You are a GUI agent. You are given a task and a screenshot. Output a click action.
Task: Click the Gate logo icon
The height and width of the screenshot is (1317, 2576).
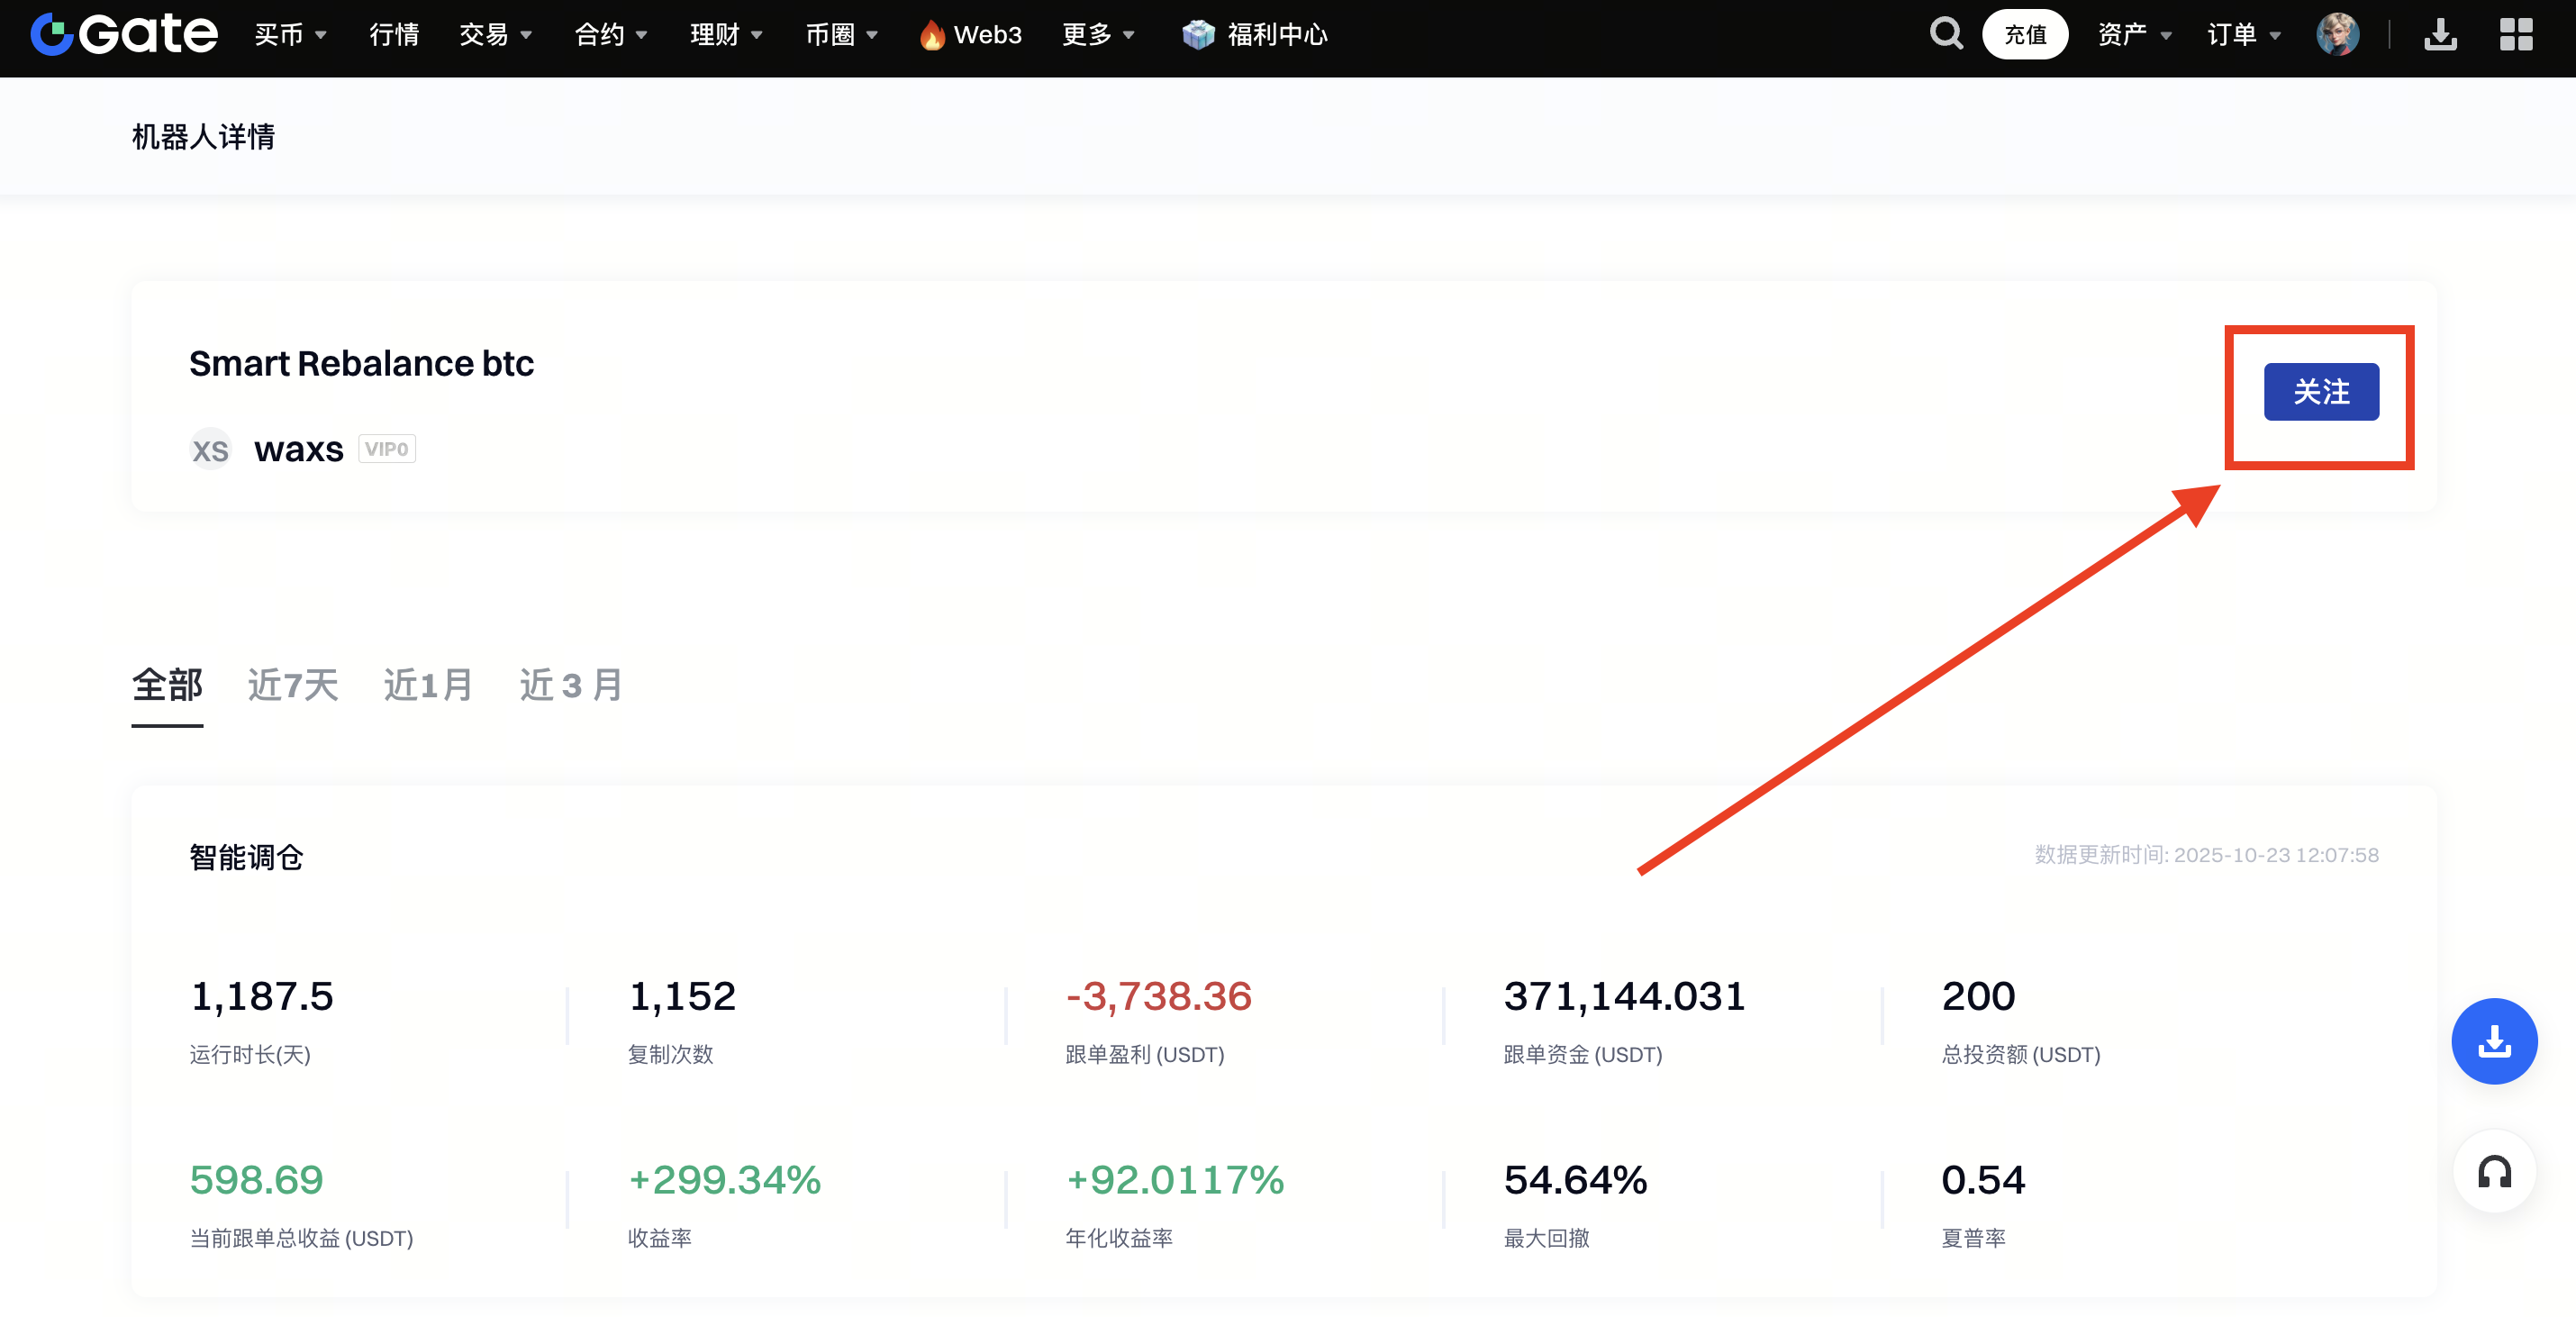pyautogui.click(x=52, y=35)
